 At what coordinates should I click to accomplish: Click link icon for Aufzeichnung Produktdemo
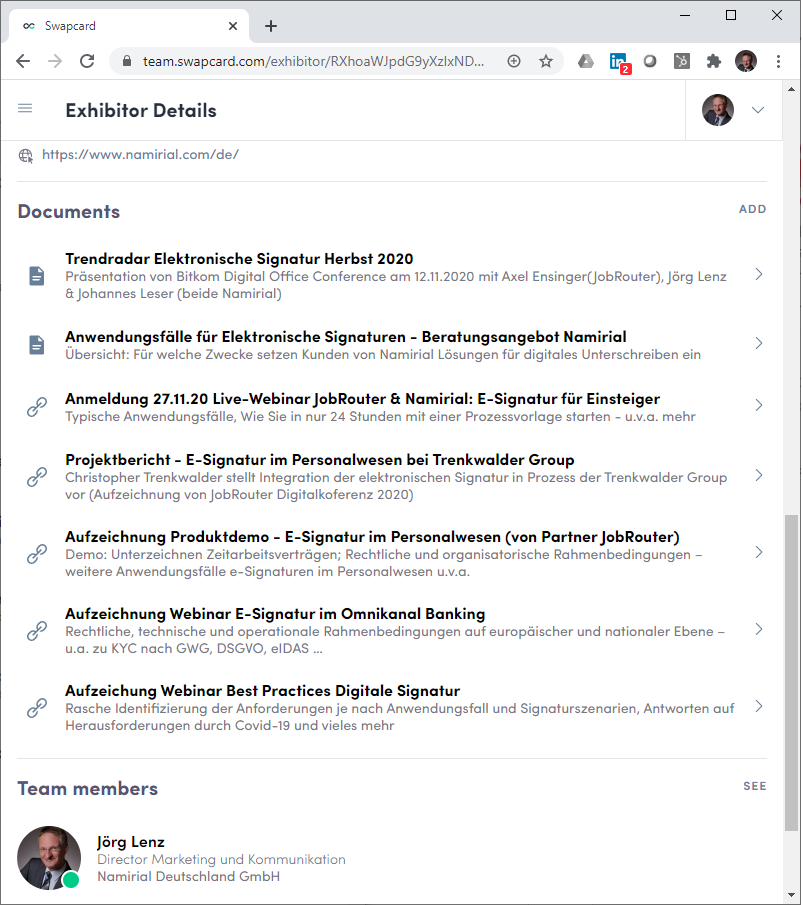pos(37,554)
